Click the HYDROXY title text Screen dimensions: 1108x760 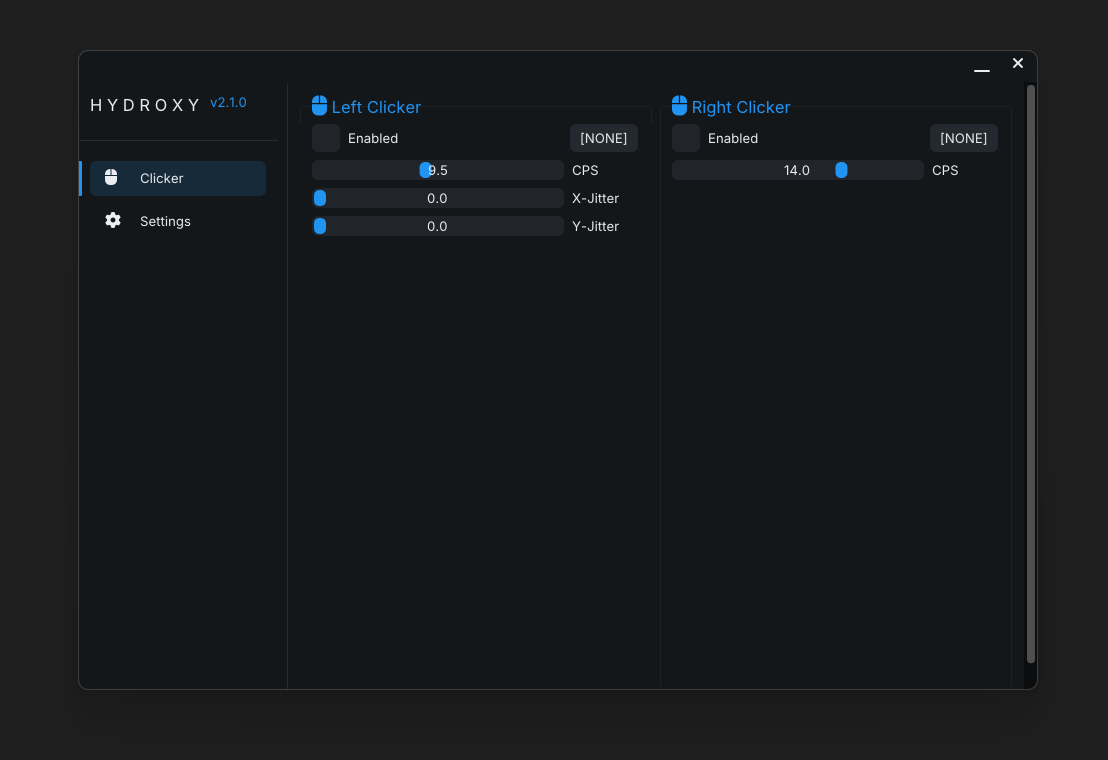pos(146,104)
